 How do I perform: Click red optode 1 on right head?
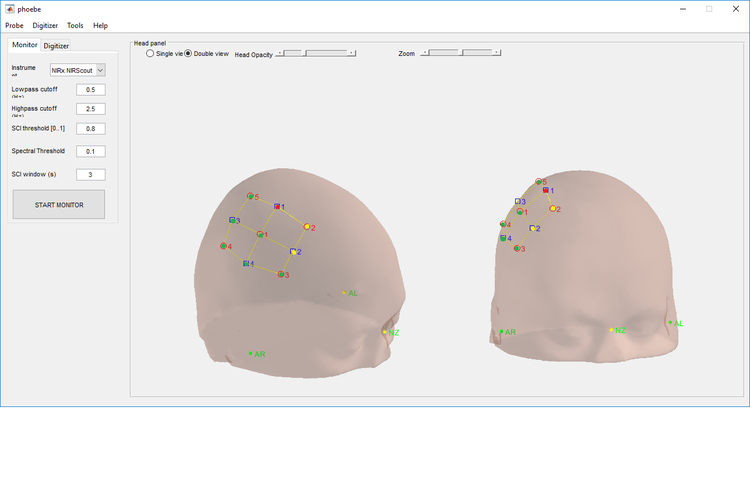pos(520,211)
